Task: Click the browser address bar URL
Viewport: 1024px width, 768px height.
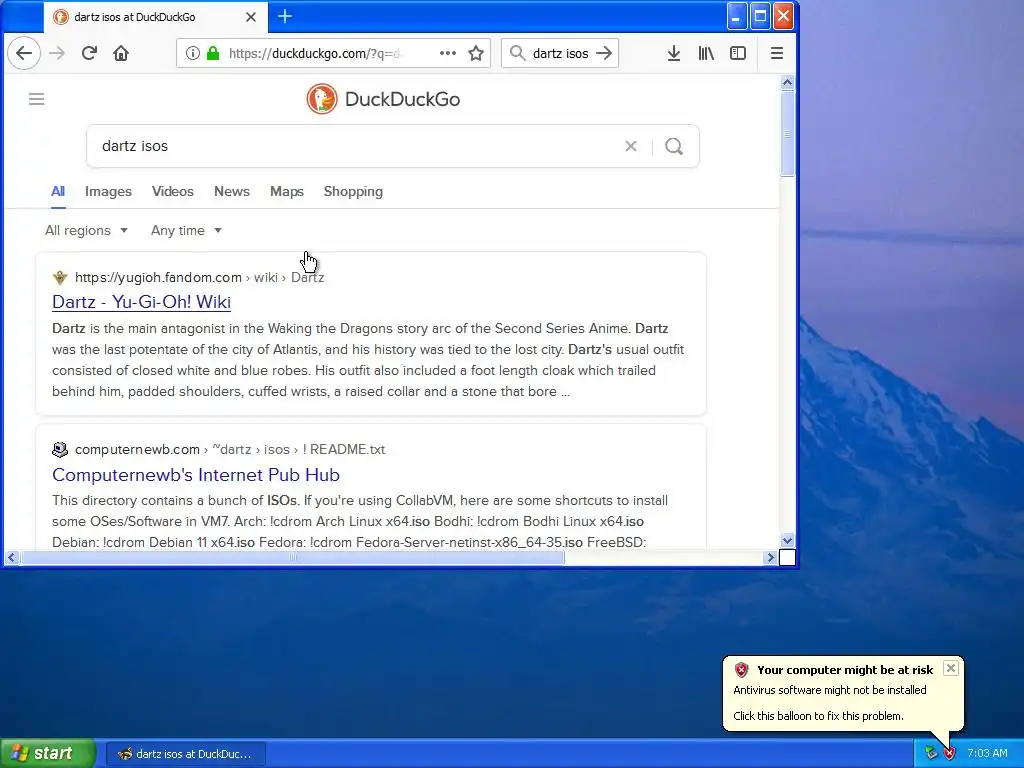Action: coord(316,53)
